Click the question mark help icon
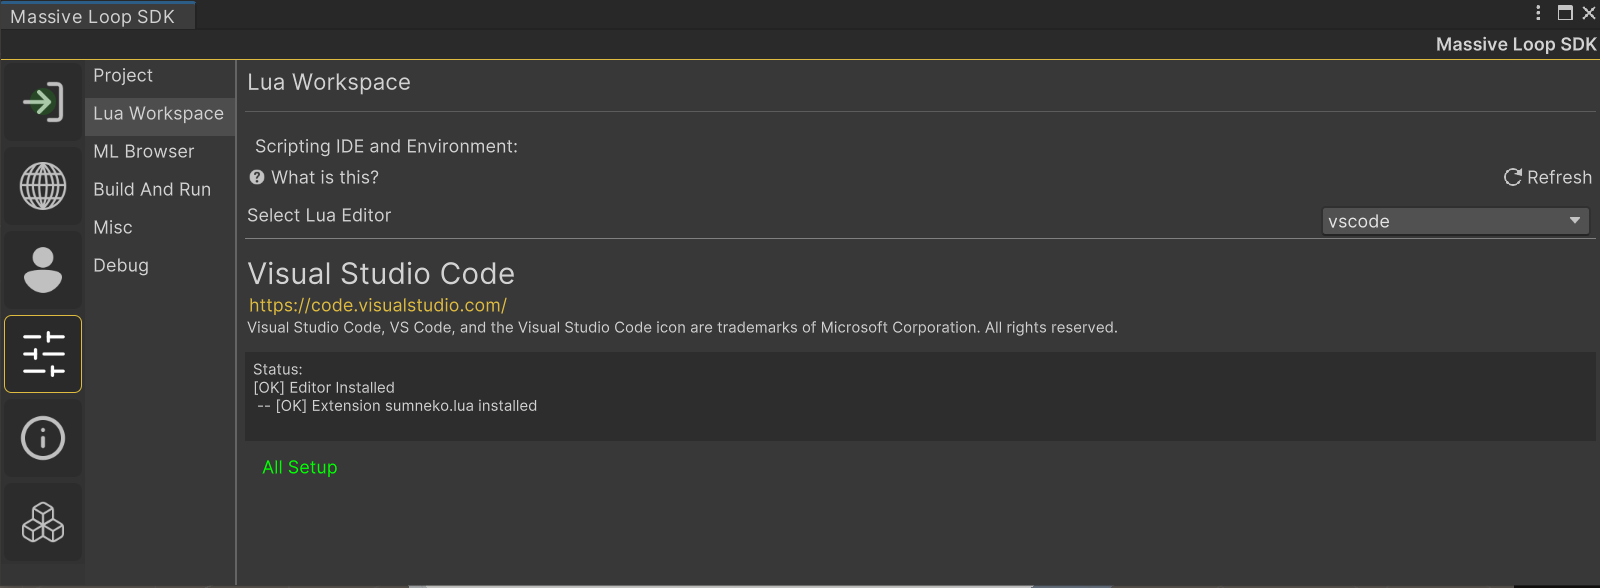 coord(257,177)
